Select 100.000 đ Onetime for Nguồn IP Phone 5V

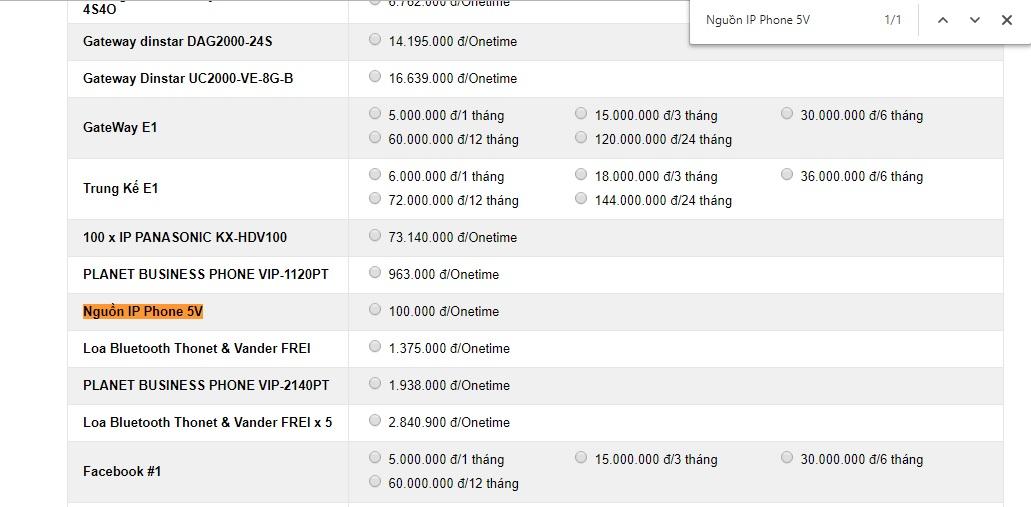pos(375,309)
